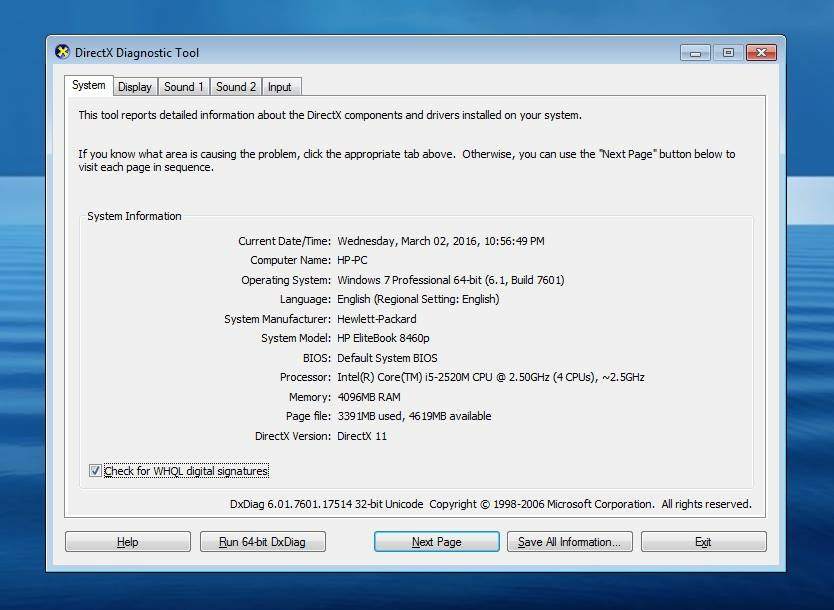Screen dimensions: 834x610
Task: Click the 'System Manufacturer:' label
Action: (277, 319)
